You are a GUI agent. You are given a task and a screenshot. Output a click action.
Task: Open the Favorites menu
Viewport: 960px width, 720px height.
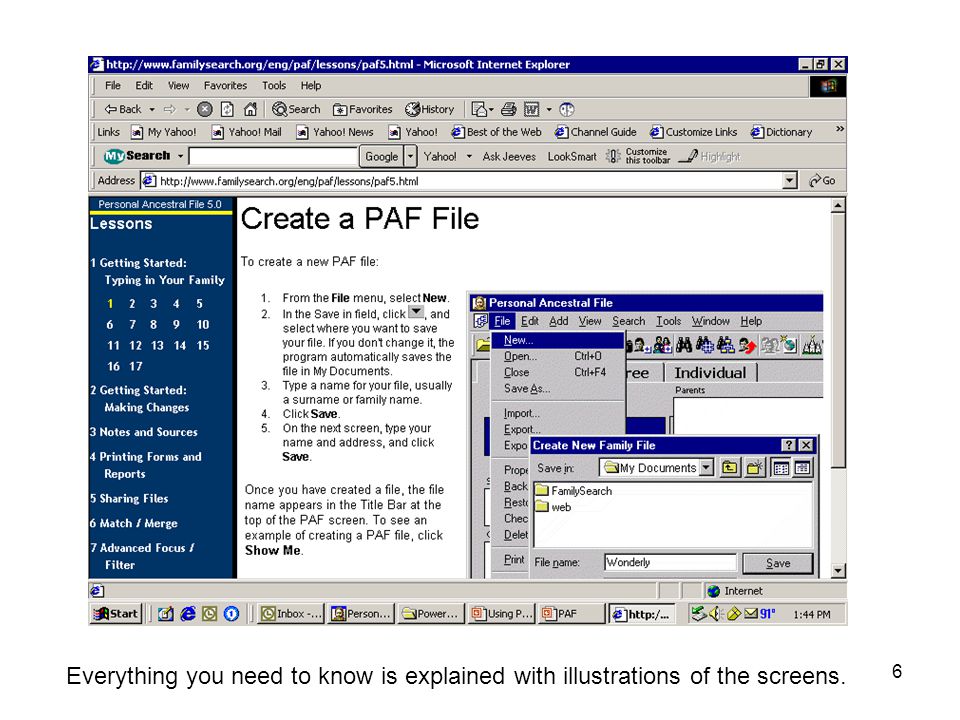[225, 86]
